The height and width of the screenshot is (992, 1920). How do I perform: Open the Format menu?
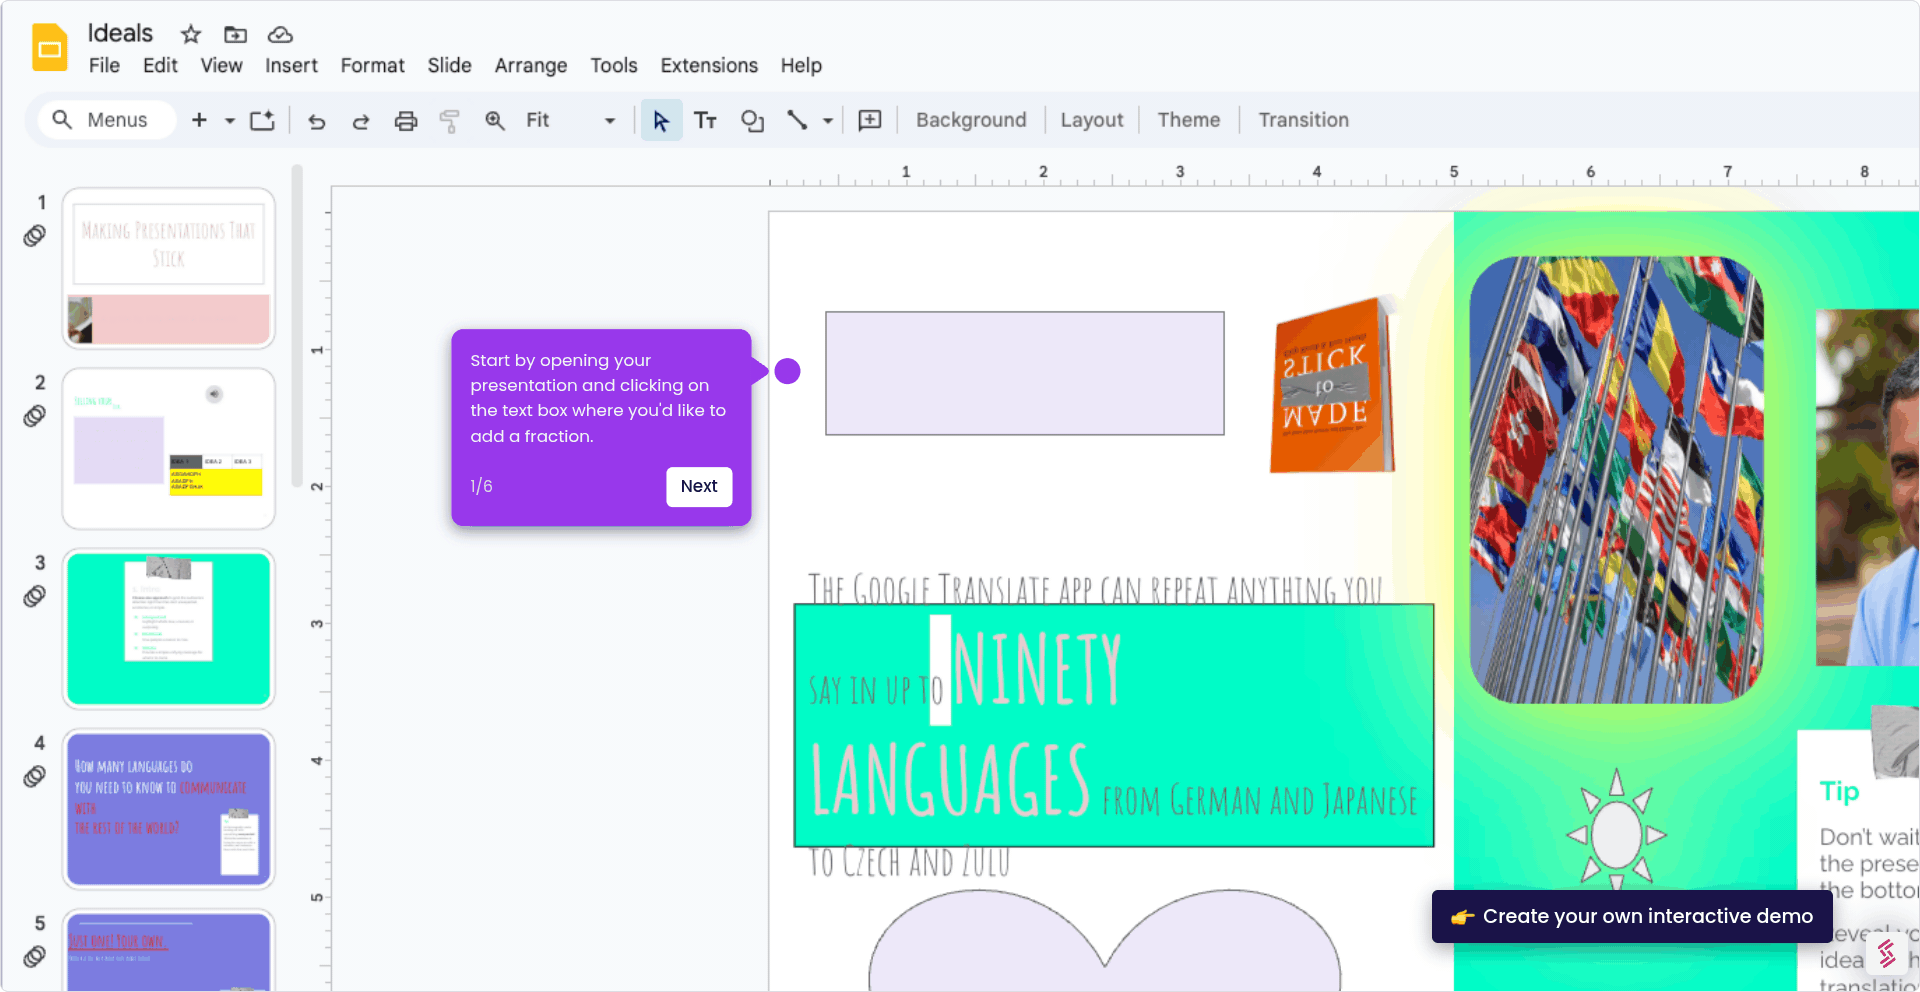pyautogui.click(x=372, y=65)
